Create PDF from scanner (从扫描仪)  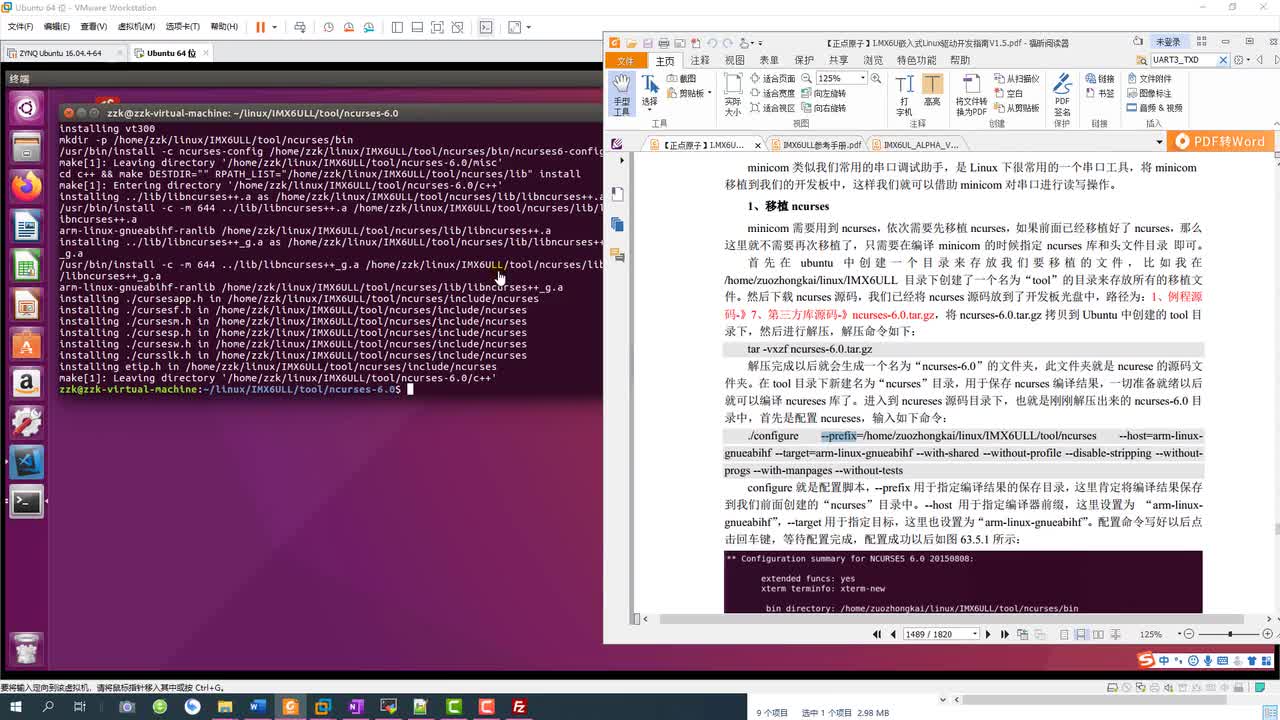[x=1016, y=78]
